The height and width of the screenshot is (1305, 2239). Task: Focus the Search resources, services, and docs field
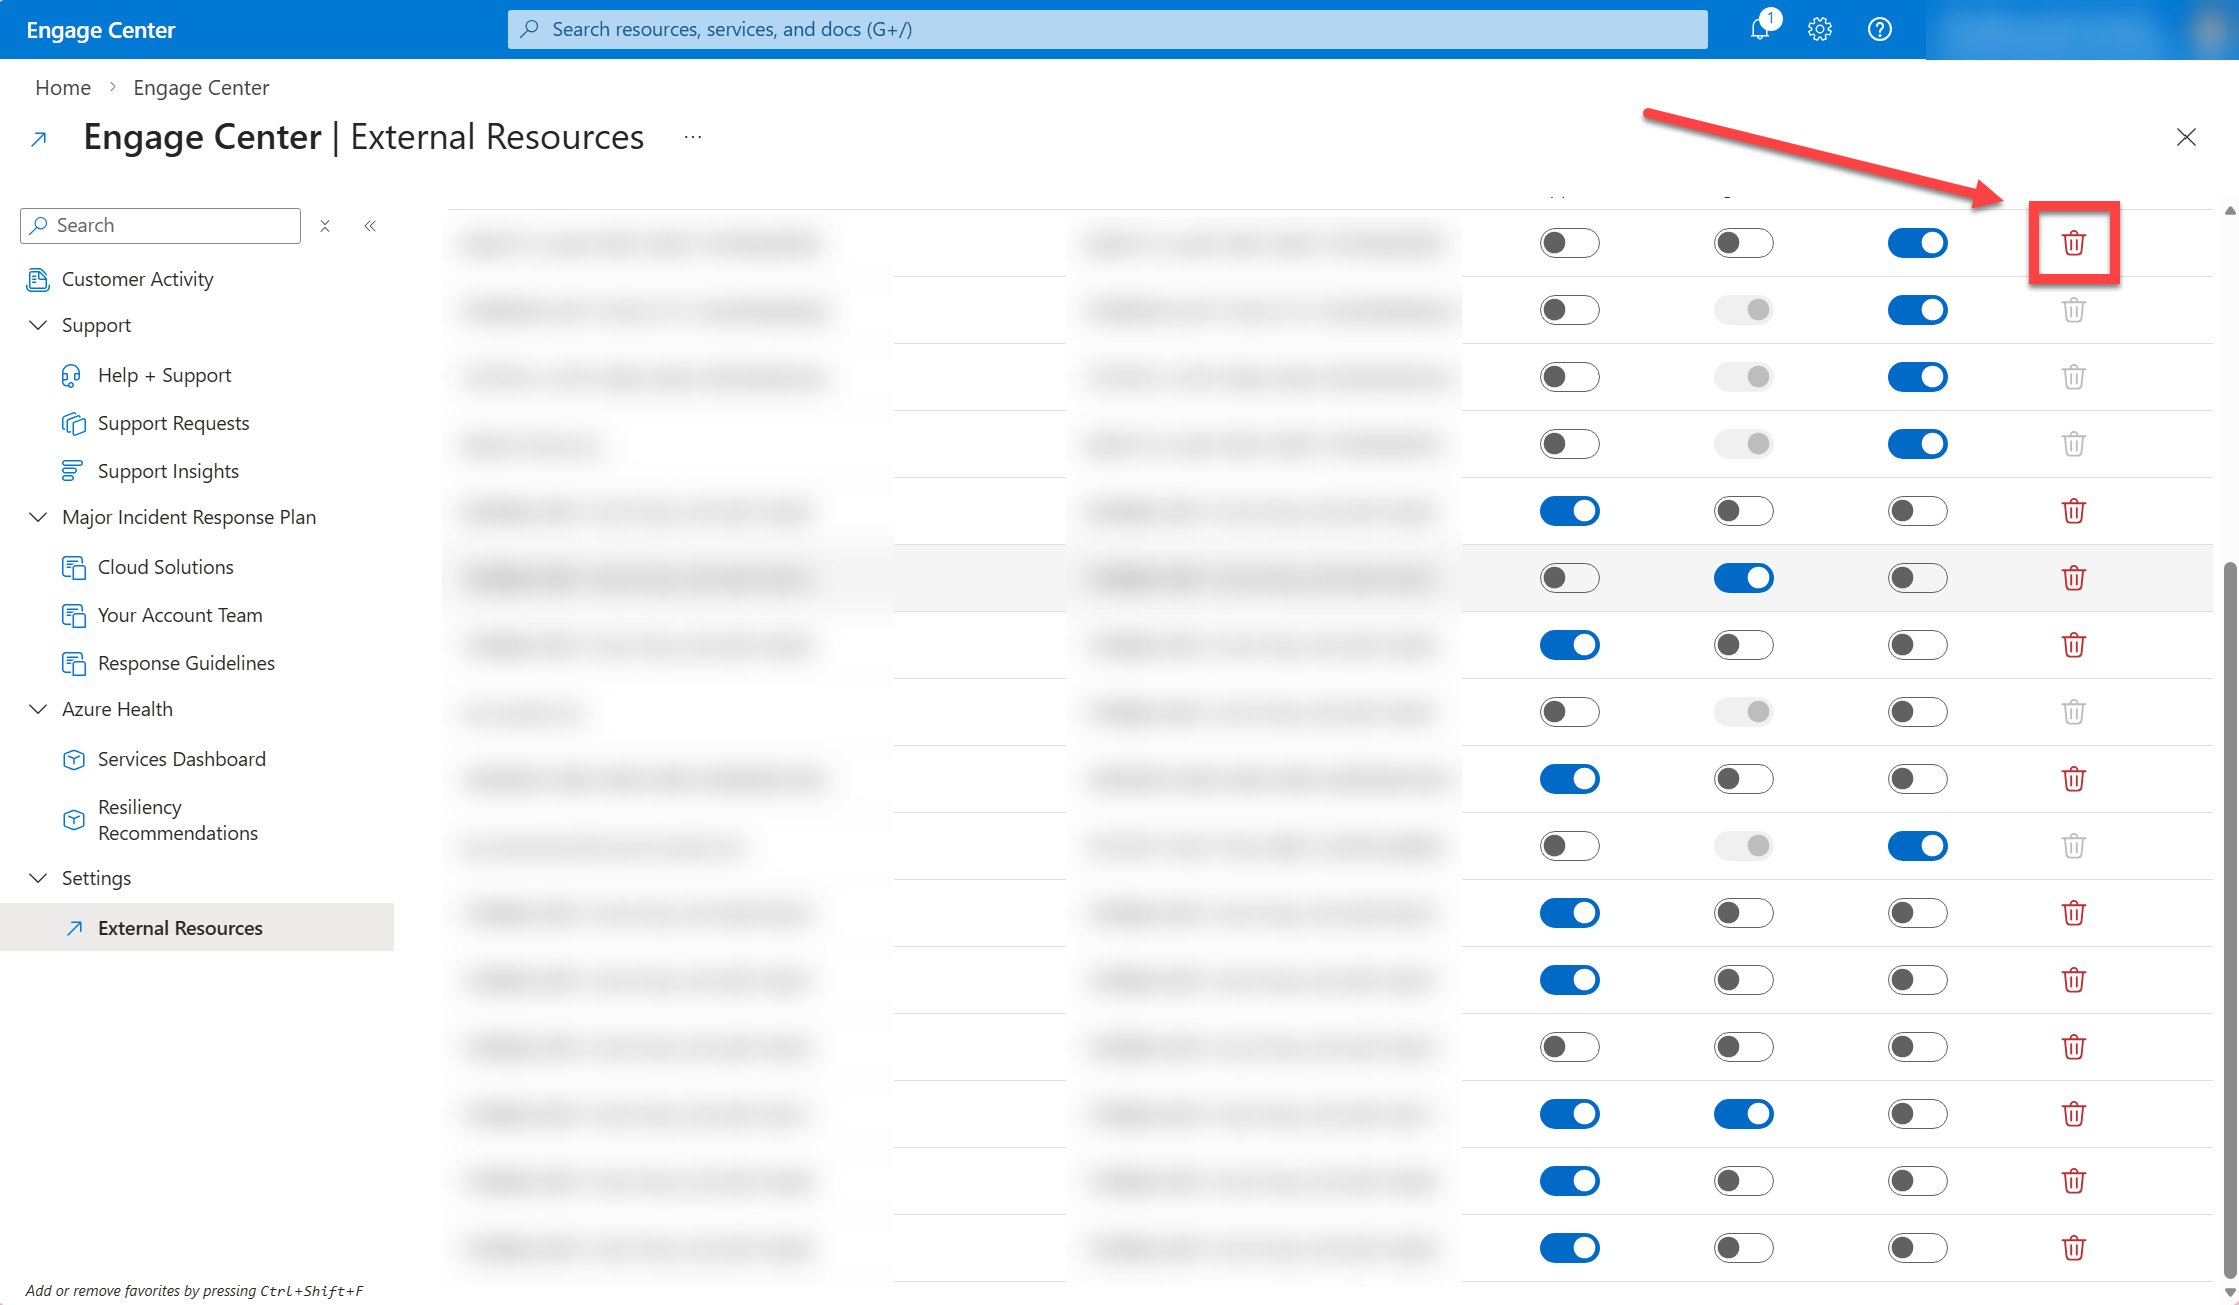pos(1108,29)
